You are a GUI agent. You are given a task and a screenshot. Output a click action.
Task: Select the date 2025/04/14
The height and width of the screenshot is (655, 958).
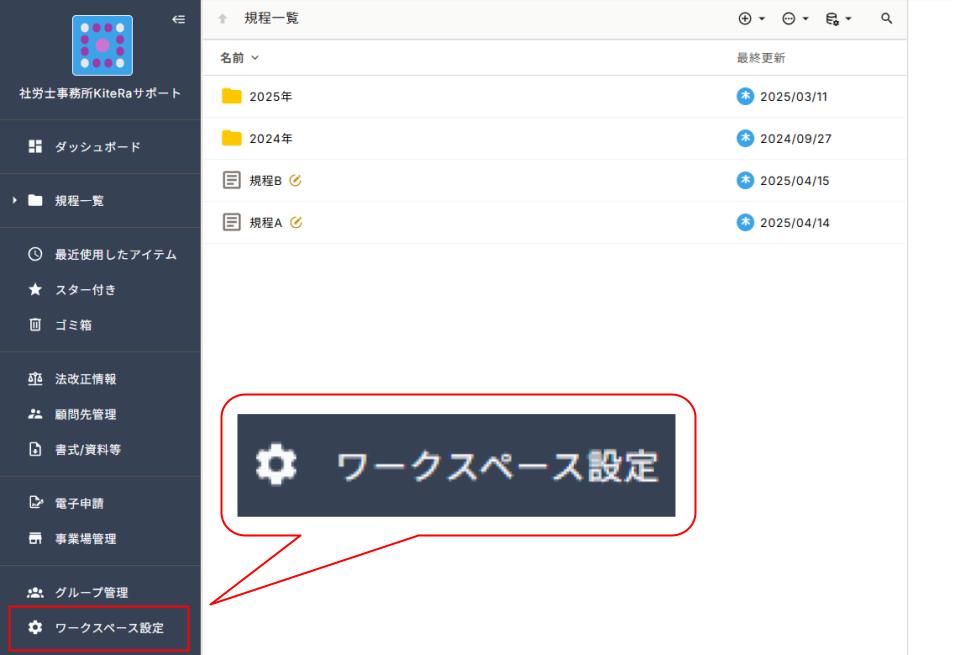(795, 223)
